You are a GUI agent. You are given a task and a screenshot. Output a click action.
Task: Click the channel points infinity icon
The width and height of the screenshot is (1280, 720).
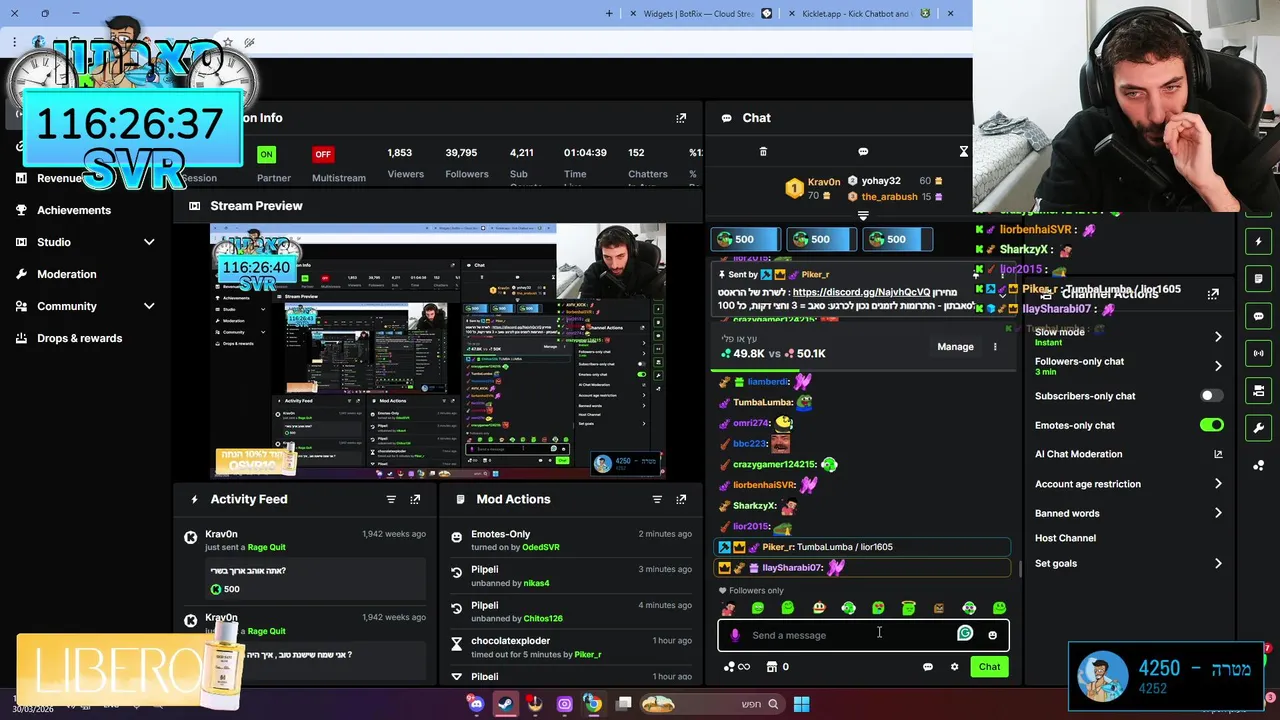click(737, 667)
